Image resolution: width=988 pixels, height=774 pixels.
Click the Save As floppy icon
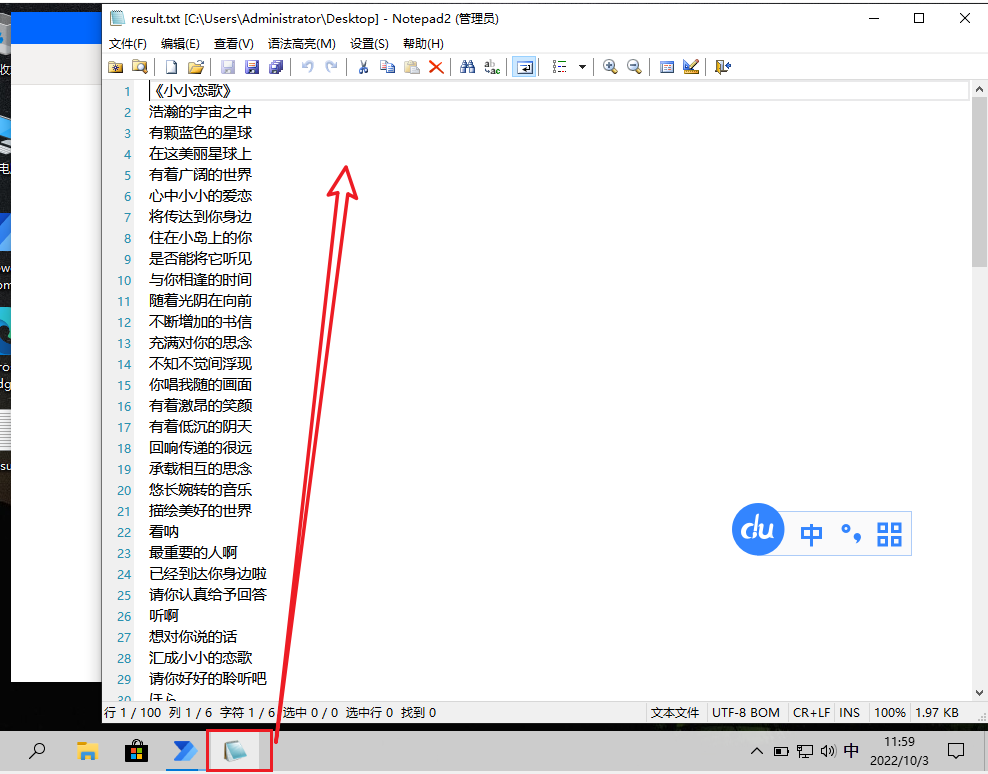pyautogui.click(x=252, y=67)
